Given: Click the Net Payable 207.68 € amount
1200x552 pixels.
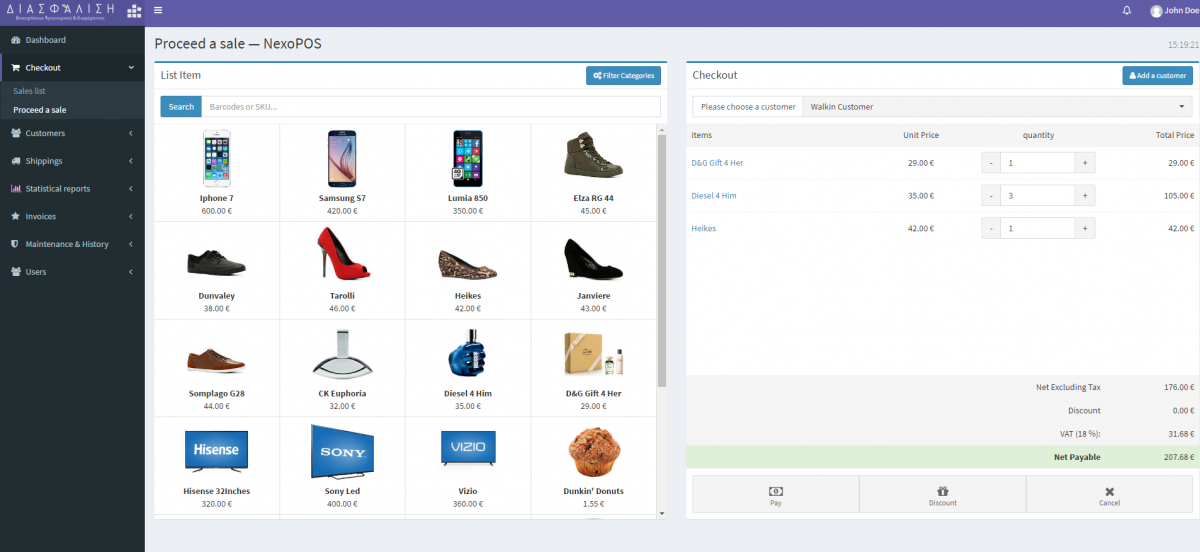Looking at the screenshot, I should [x=1180, y=457].
